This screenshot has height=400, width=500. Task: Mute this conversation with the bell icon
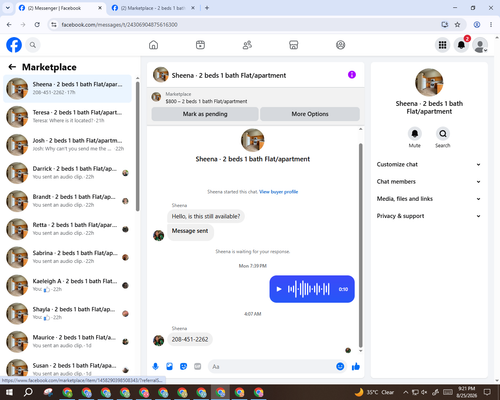click(x=415, y=134)
